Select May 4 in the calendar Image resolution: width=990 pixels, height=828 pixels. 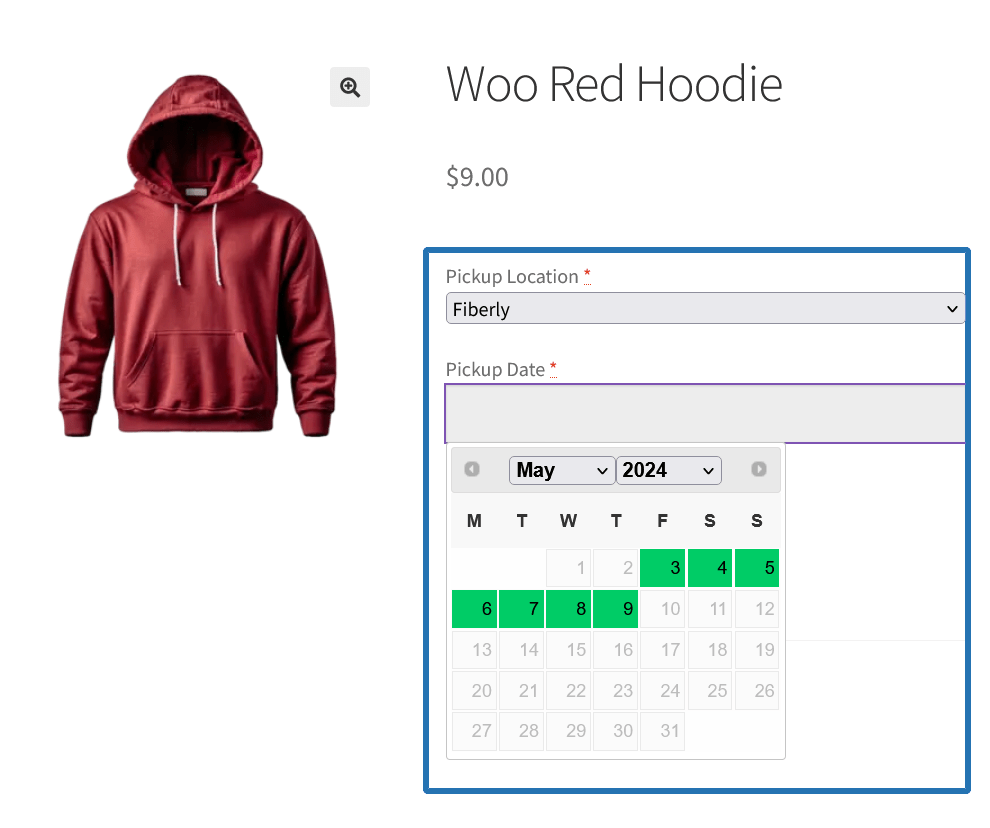coord(710,567)
